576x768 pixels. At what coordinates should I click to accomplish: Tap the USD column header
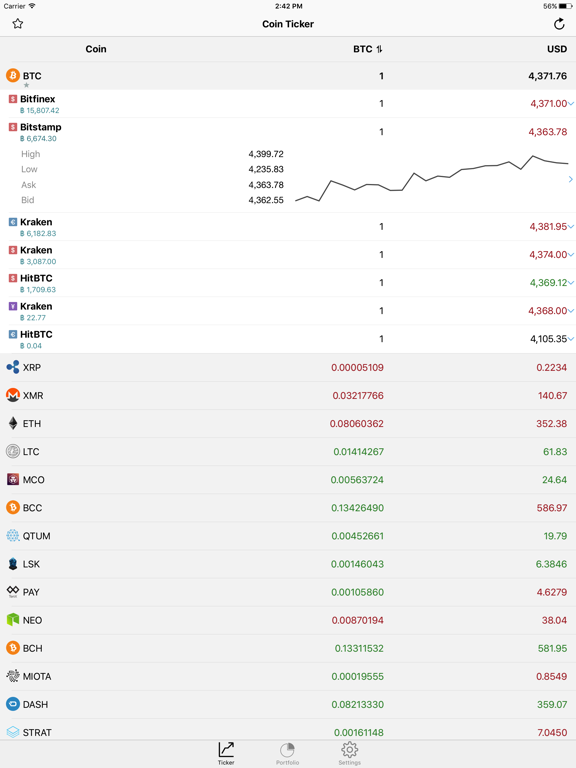click(557, 49)
